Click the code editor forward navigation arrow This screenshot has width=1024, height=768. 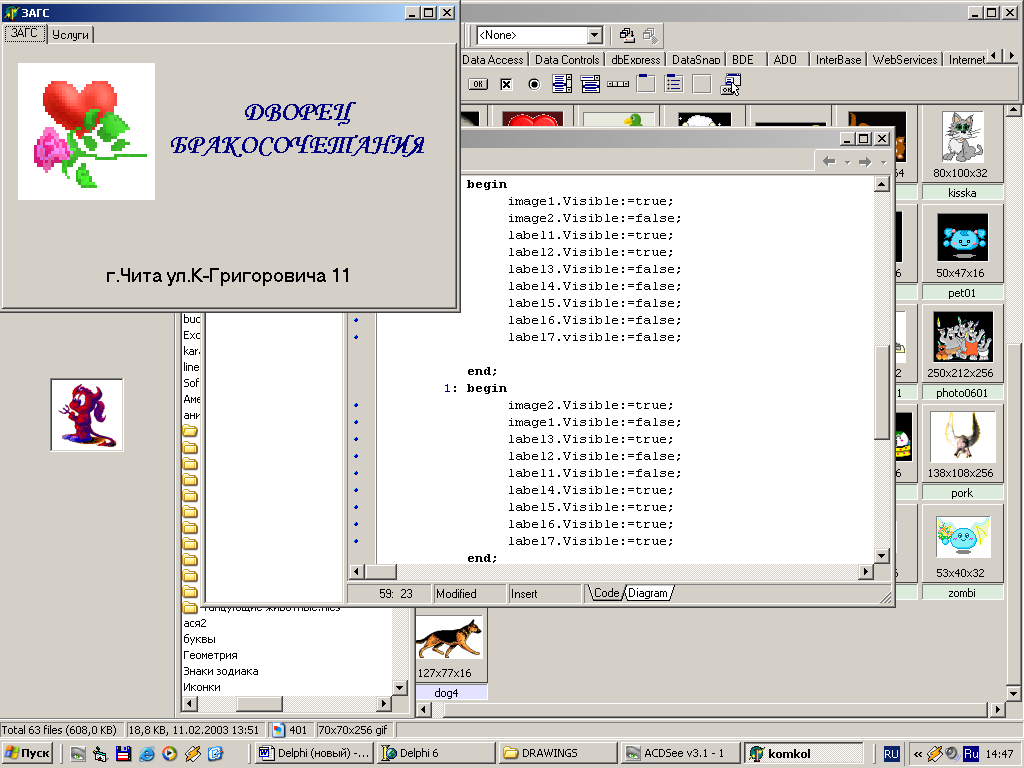pos(865,161)
